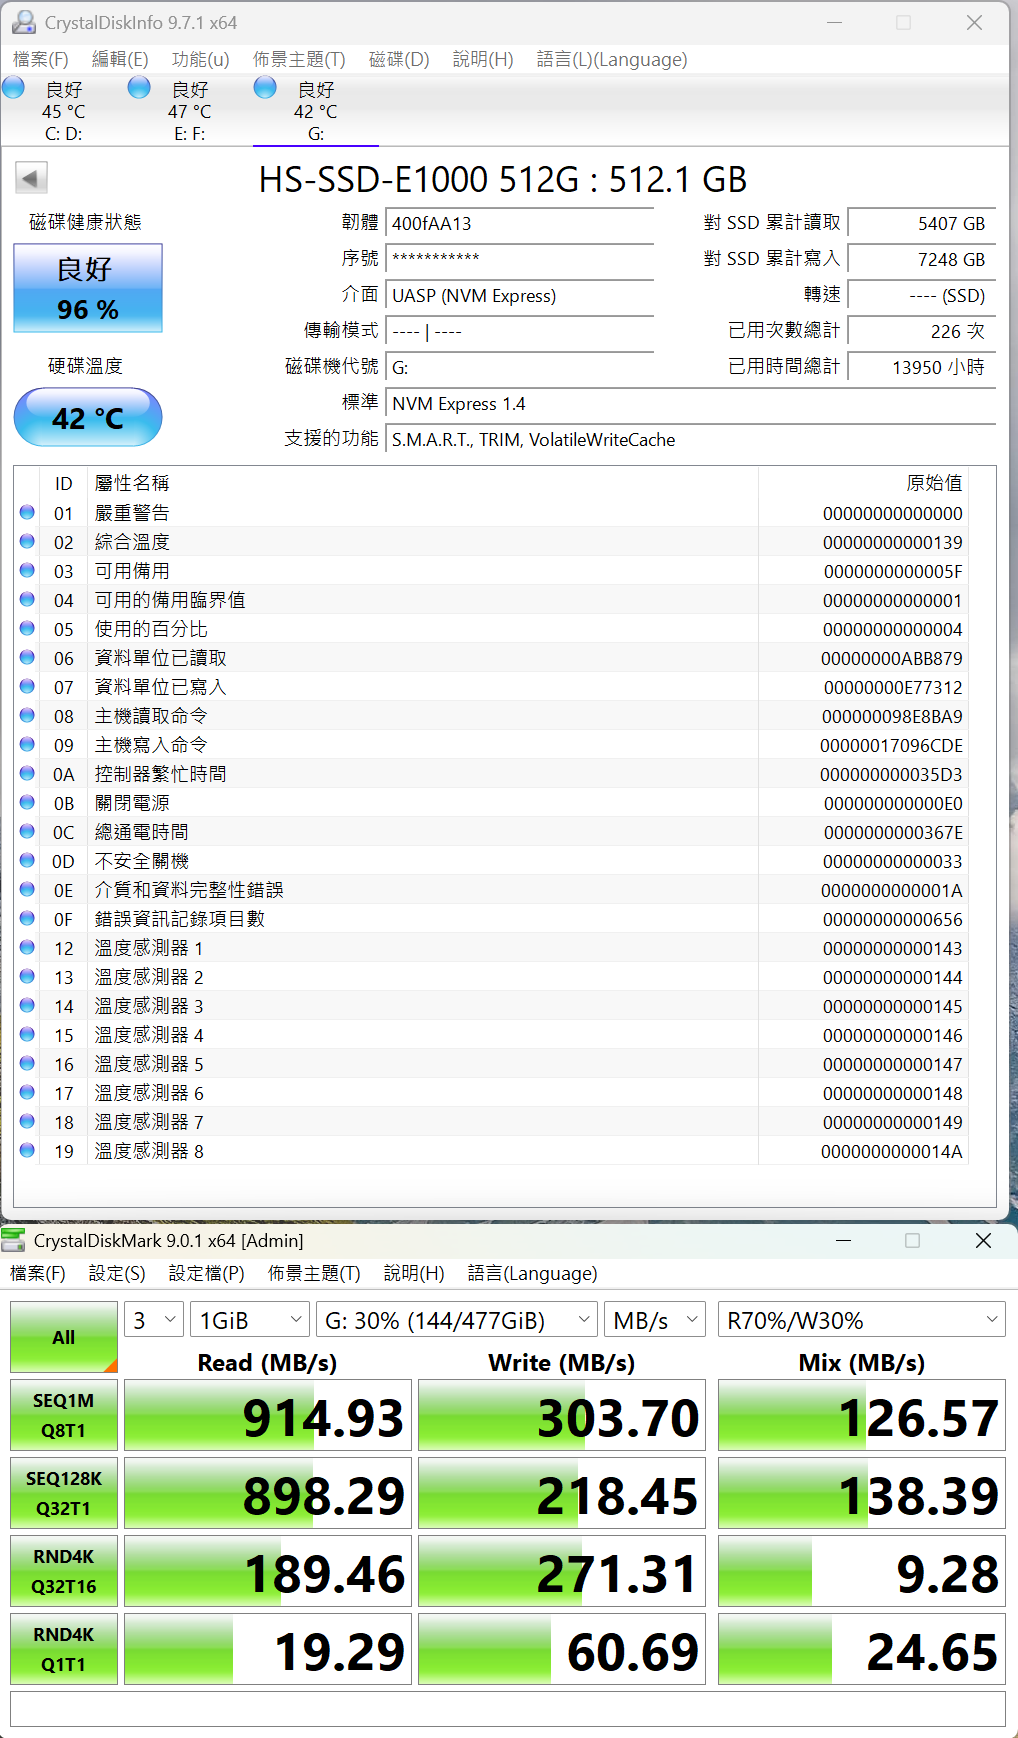Click status orb for attribute 02 綜合溫度
The width and height of the screenshot is (1018, 1738).
(27, 542)
